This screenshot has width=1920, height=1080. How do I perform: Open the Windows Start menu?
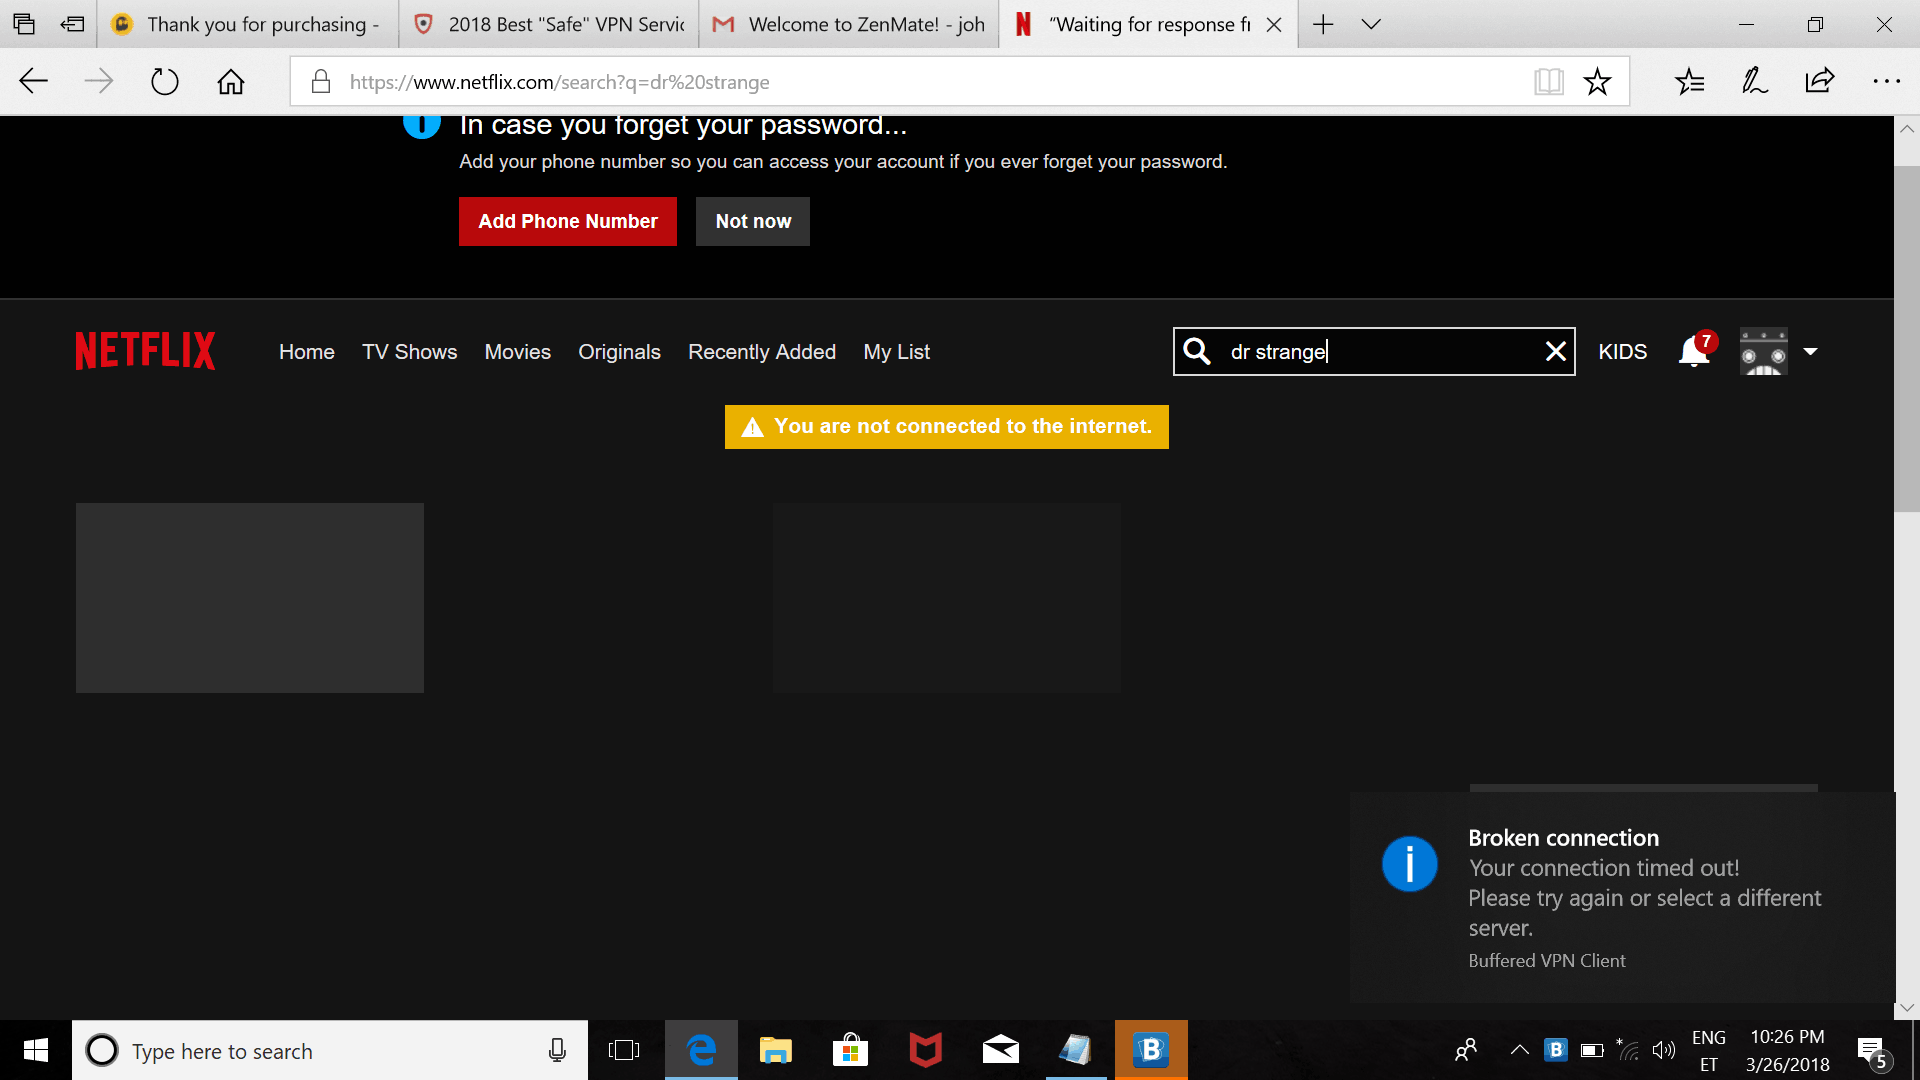(x=36, y=1050)
